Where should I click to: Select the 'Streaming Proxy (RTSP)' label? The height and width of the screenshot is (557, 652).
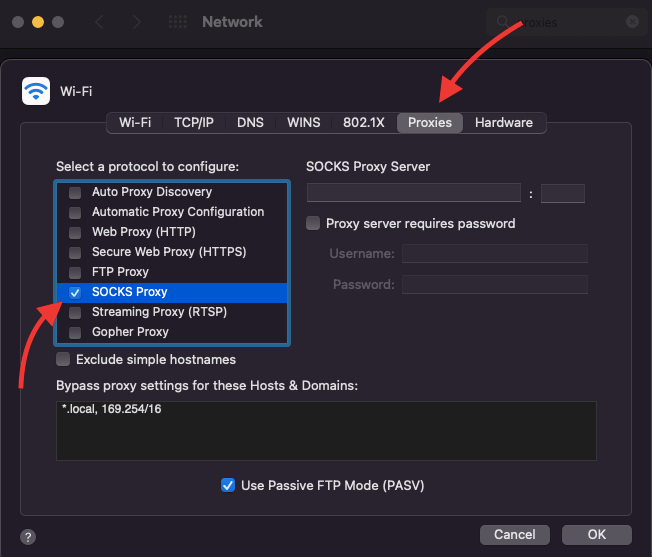pos(159,312)
